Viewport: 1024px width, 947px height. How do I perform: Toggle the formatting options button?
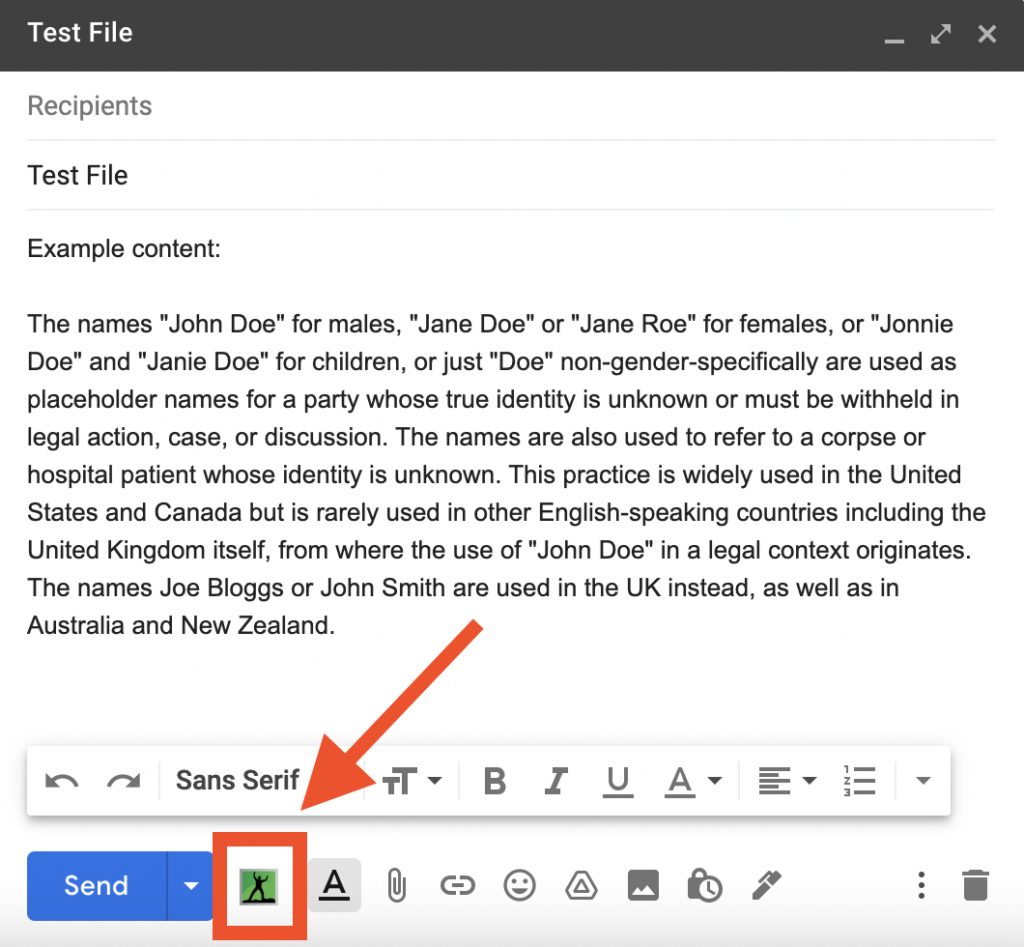pyautogui.click(x=334, y=885)
